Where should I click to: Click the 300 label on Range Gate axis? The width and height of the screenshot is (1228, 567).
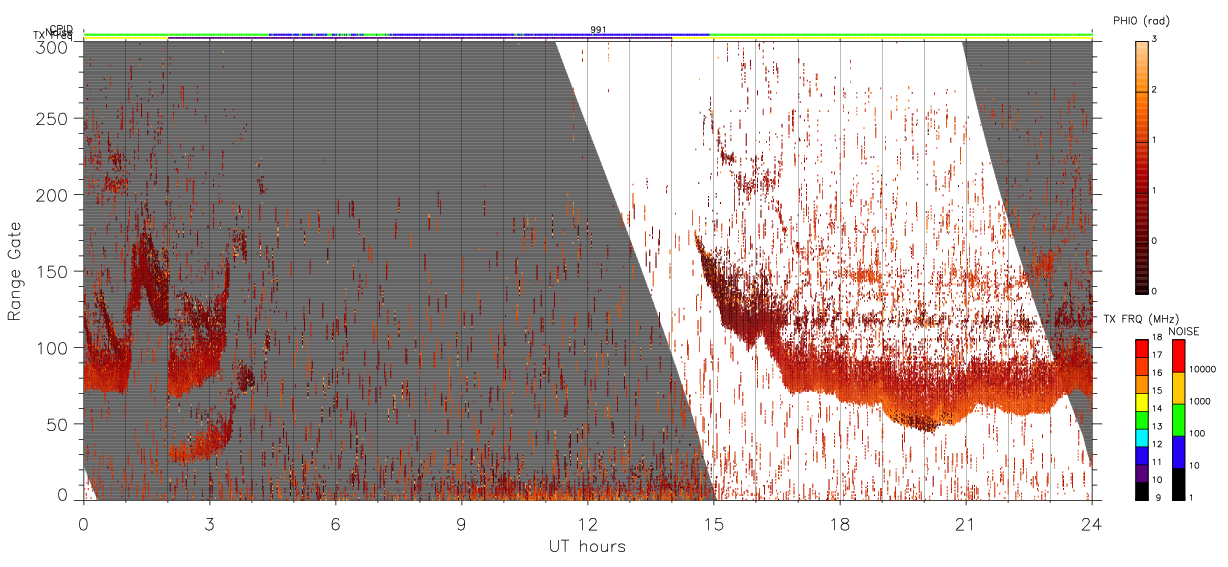click(53, 47)
